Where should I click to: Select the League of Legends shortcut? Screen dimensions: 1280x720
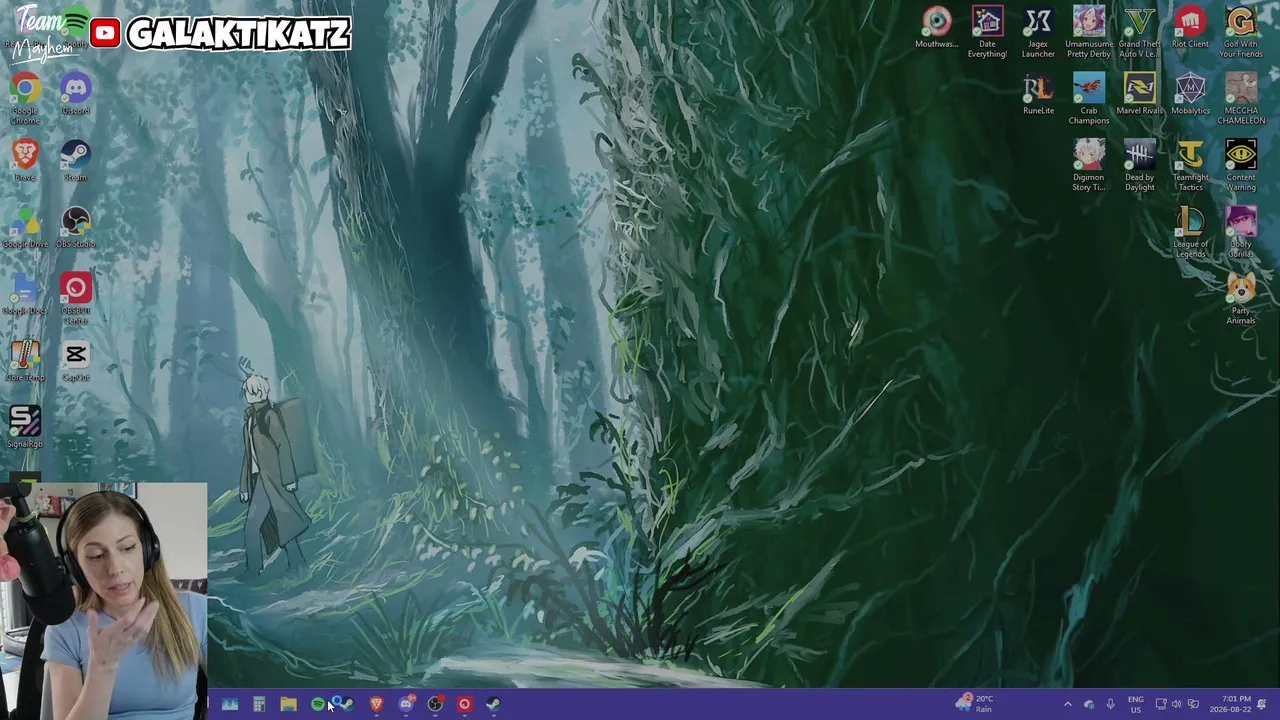(x=1190, y=233)
